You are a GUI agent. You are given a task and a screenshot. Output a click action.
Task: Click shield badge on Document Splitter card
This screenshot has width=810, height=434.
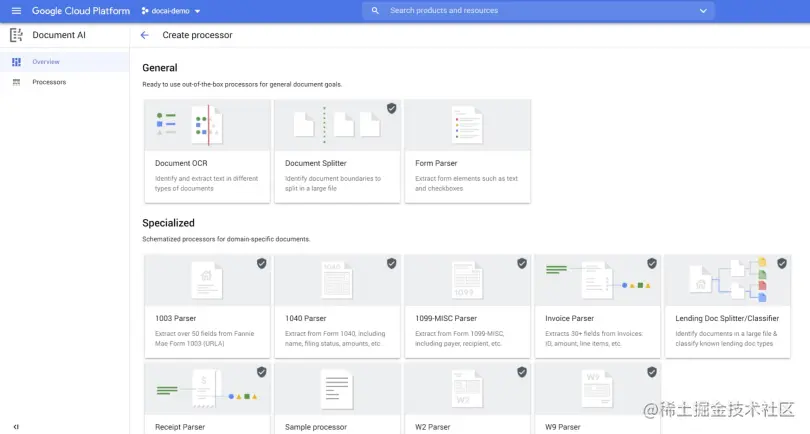tap(392, 108)
